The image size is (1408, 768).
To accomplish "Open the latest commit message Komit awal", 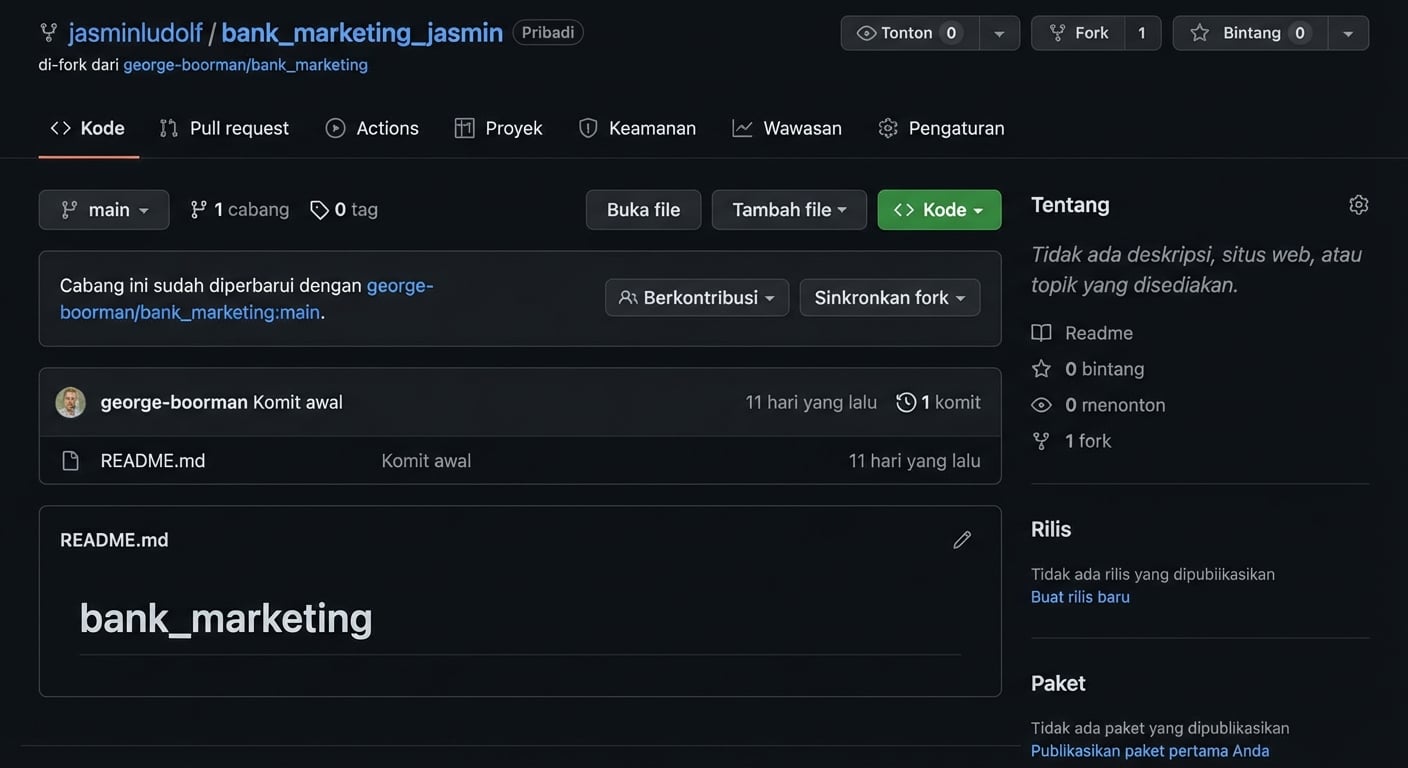I will 298,402.
